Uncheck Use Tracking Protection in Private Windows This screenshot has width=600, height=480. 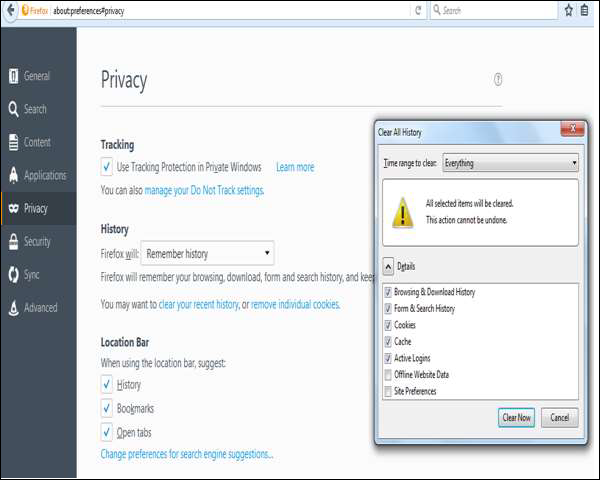pos(107,167)
